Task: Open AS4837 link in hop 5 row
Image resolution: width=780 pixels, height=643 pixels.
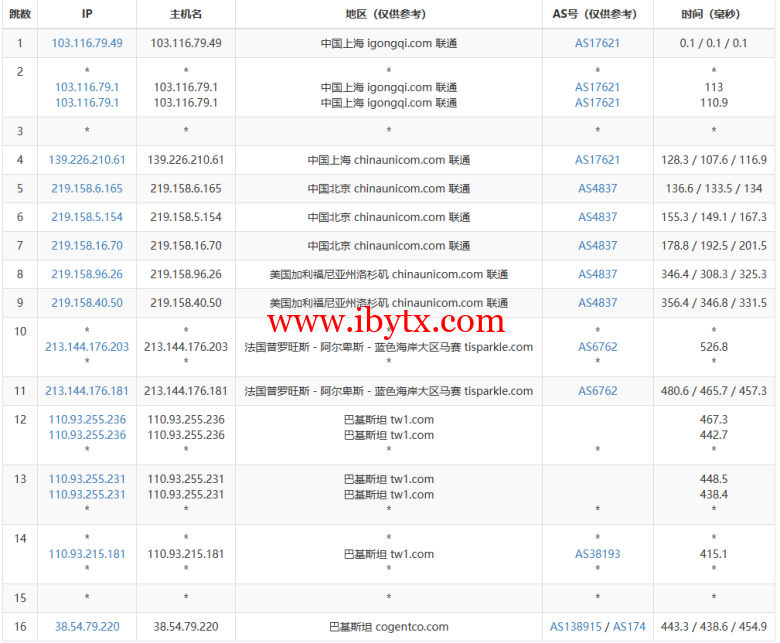Action: click(x=597, y=189)
